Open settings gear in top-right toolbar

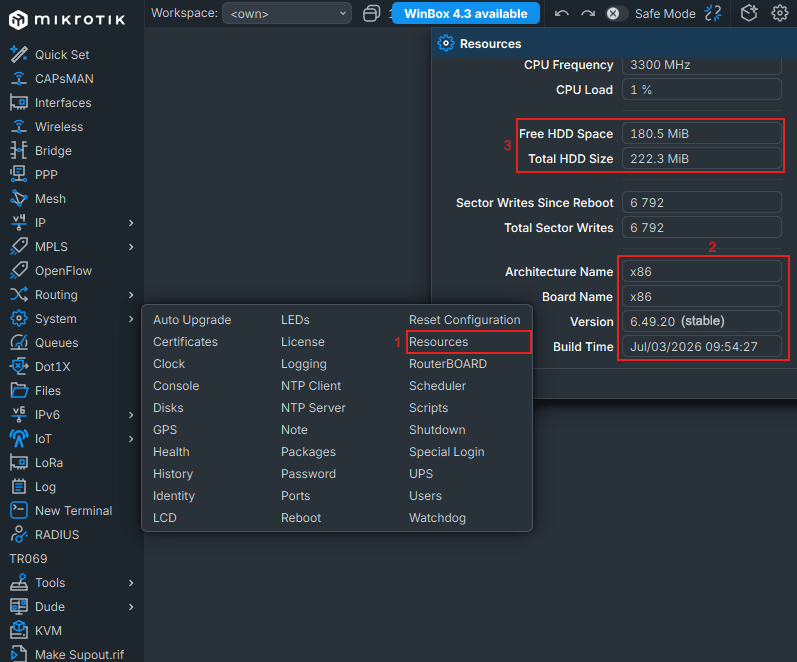[779, 13]
